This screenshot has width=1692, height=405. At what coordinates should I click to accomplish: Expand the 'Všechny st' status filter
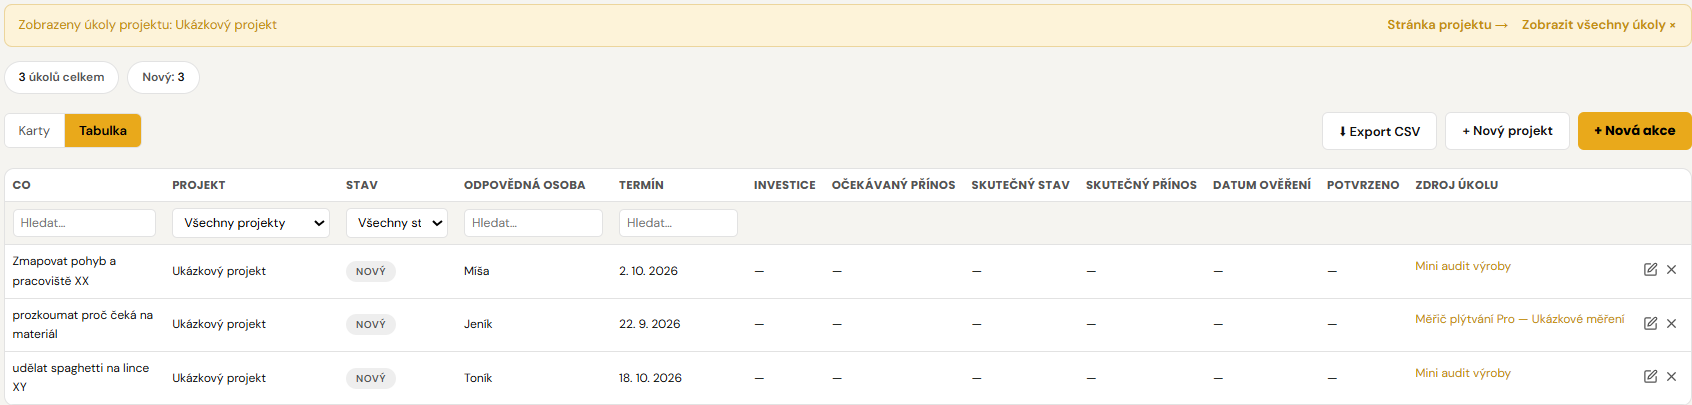tap(397, 223)
